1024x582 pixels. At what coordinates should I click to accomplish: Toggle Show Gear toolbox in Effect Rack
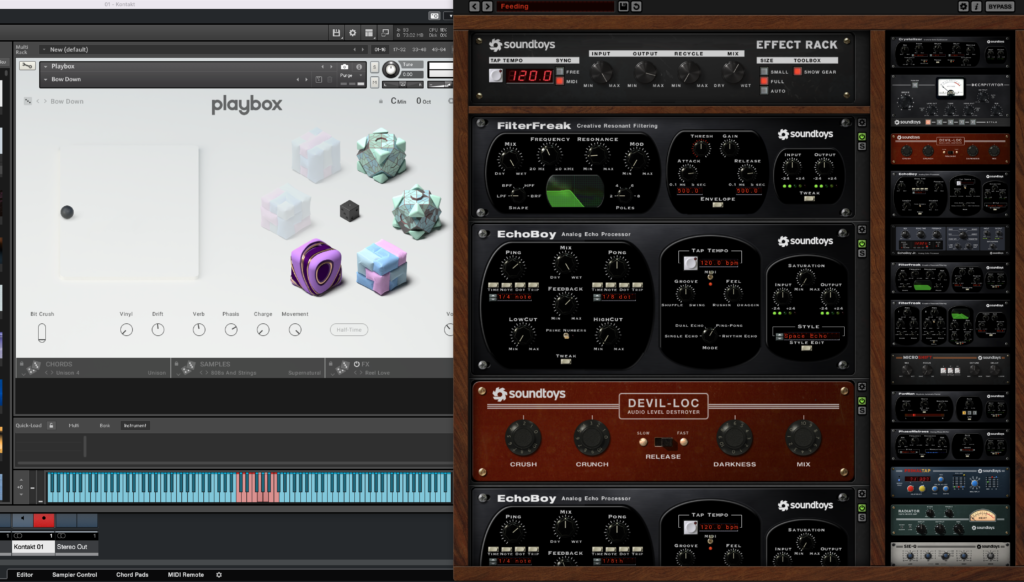tap(798, 72)
